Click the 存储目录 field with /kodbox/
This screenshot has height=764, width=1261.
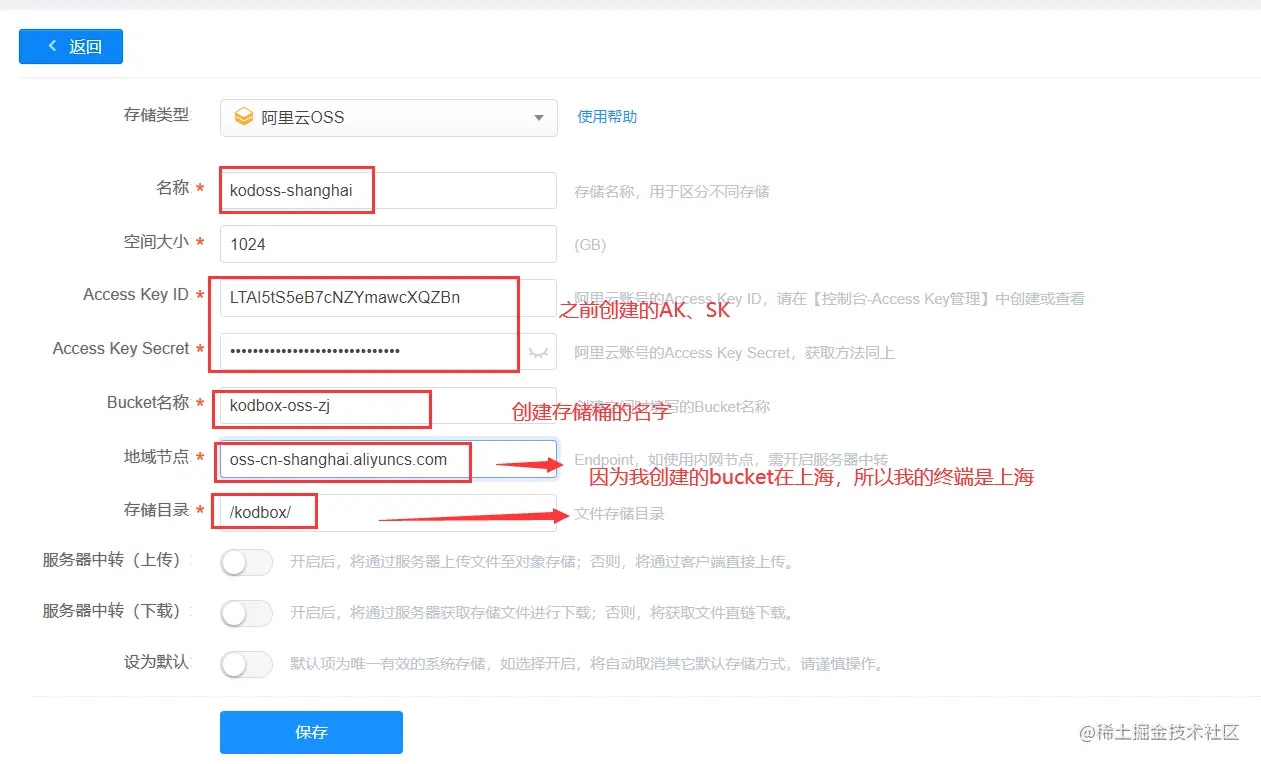[x=388, y=513]
